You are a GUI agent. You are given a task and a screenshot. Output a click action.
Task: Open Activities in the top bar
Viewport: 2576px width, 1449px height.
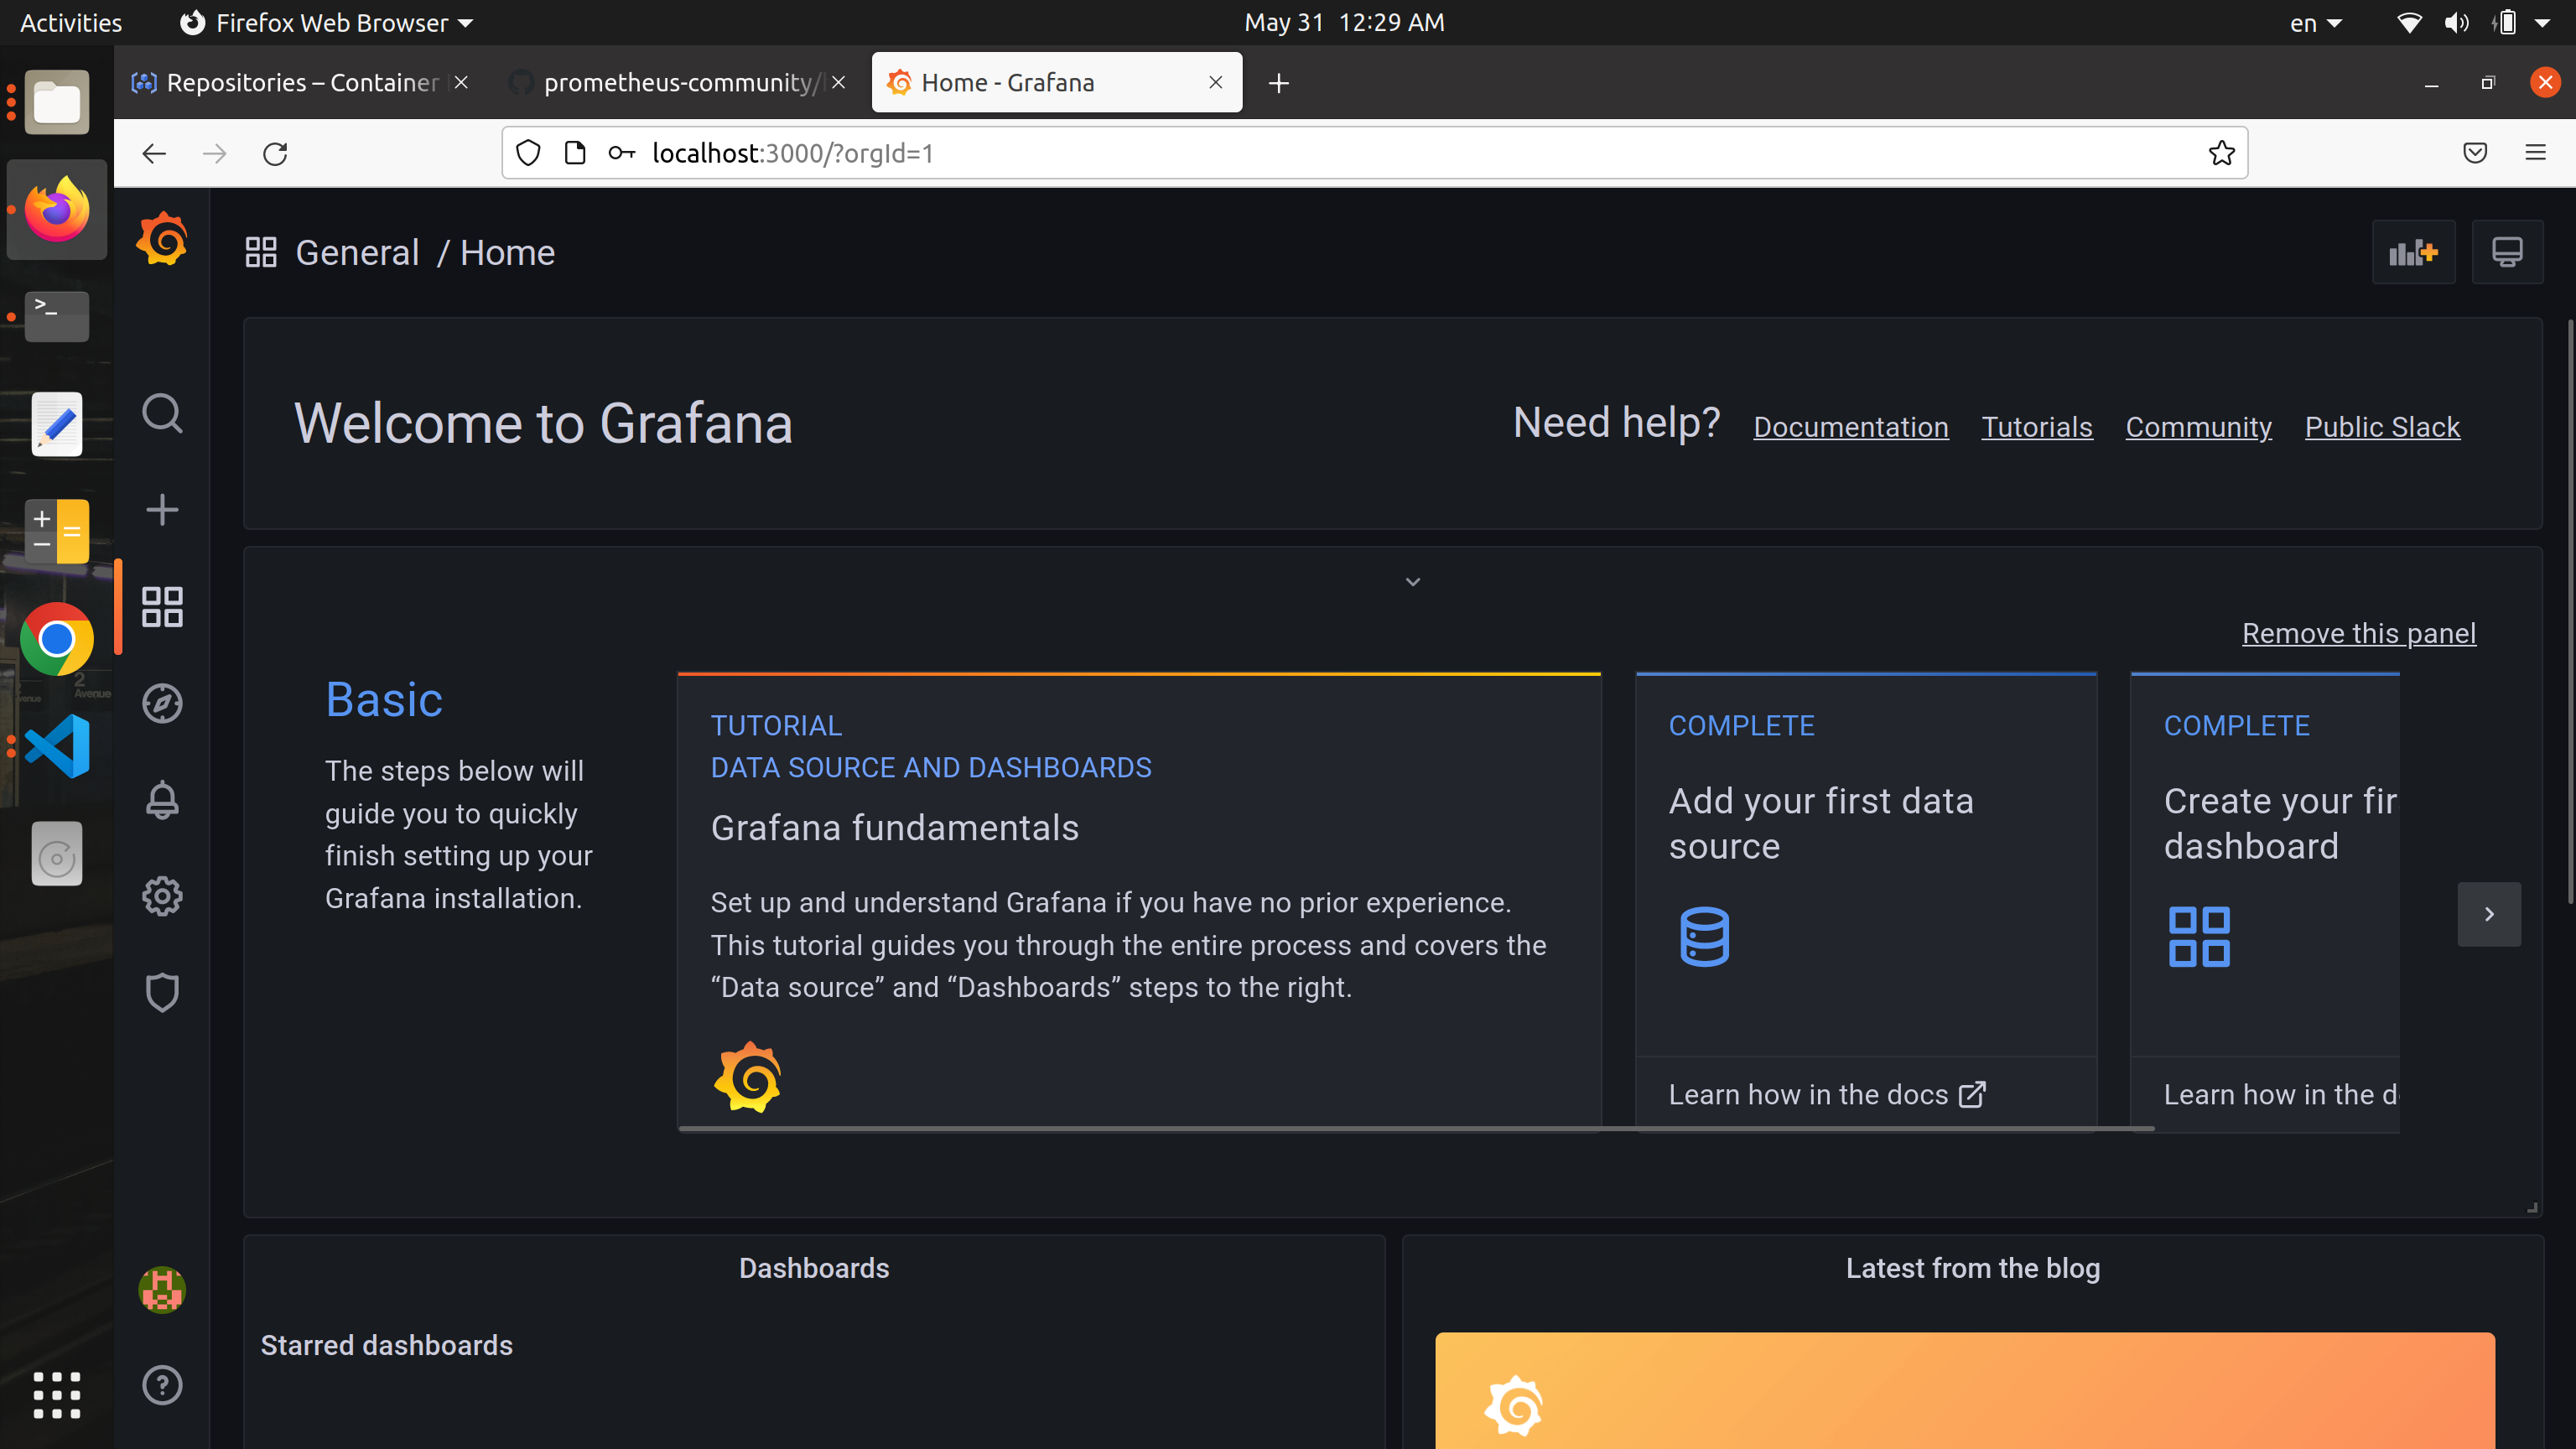[70, 22]
